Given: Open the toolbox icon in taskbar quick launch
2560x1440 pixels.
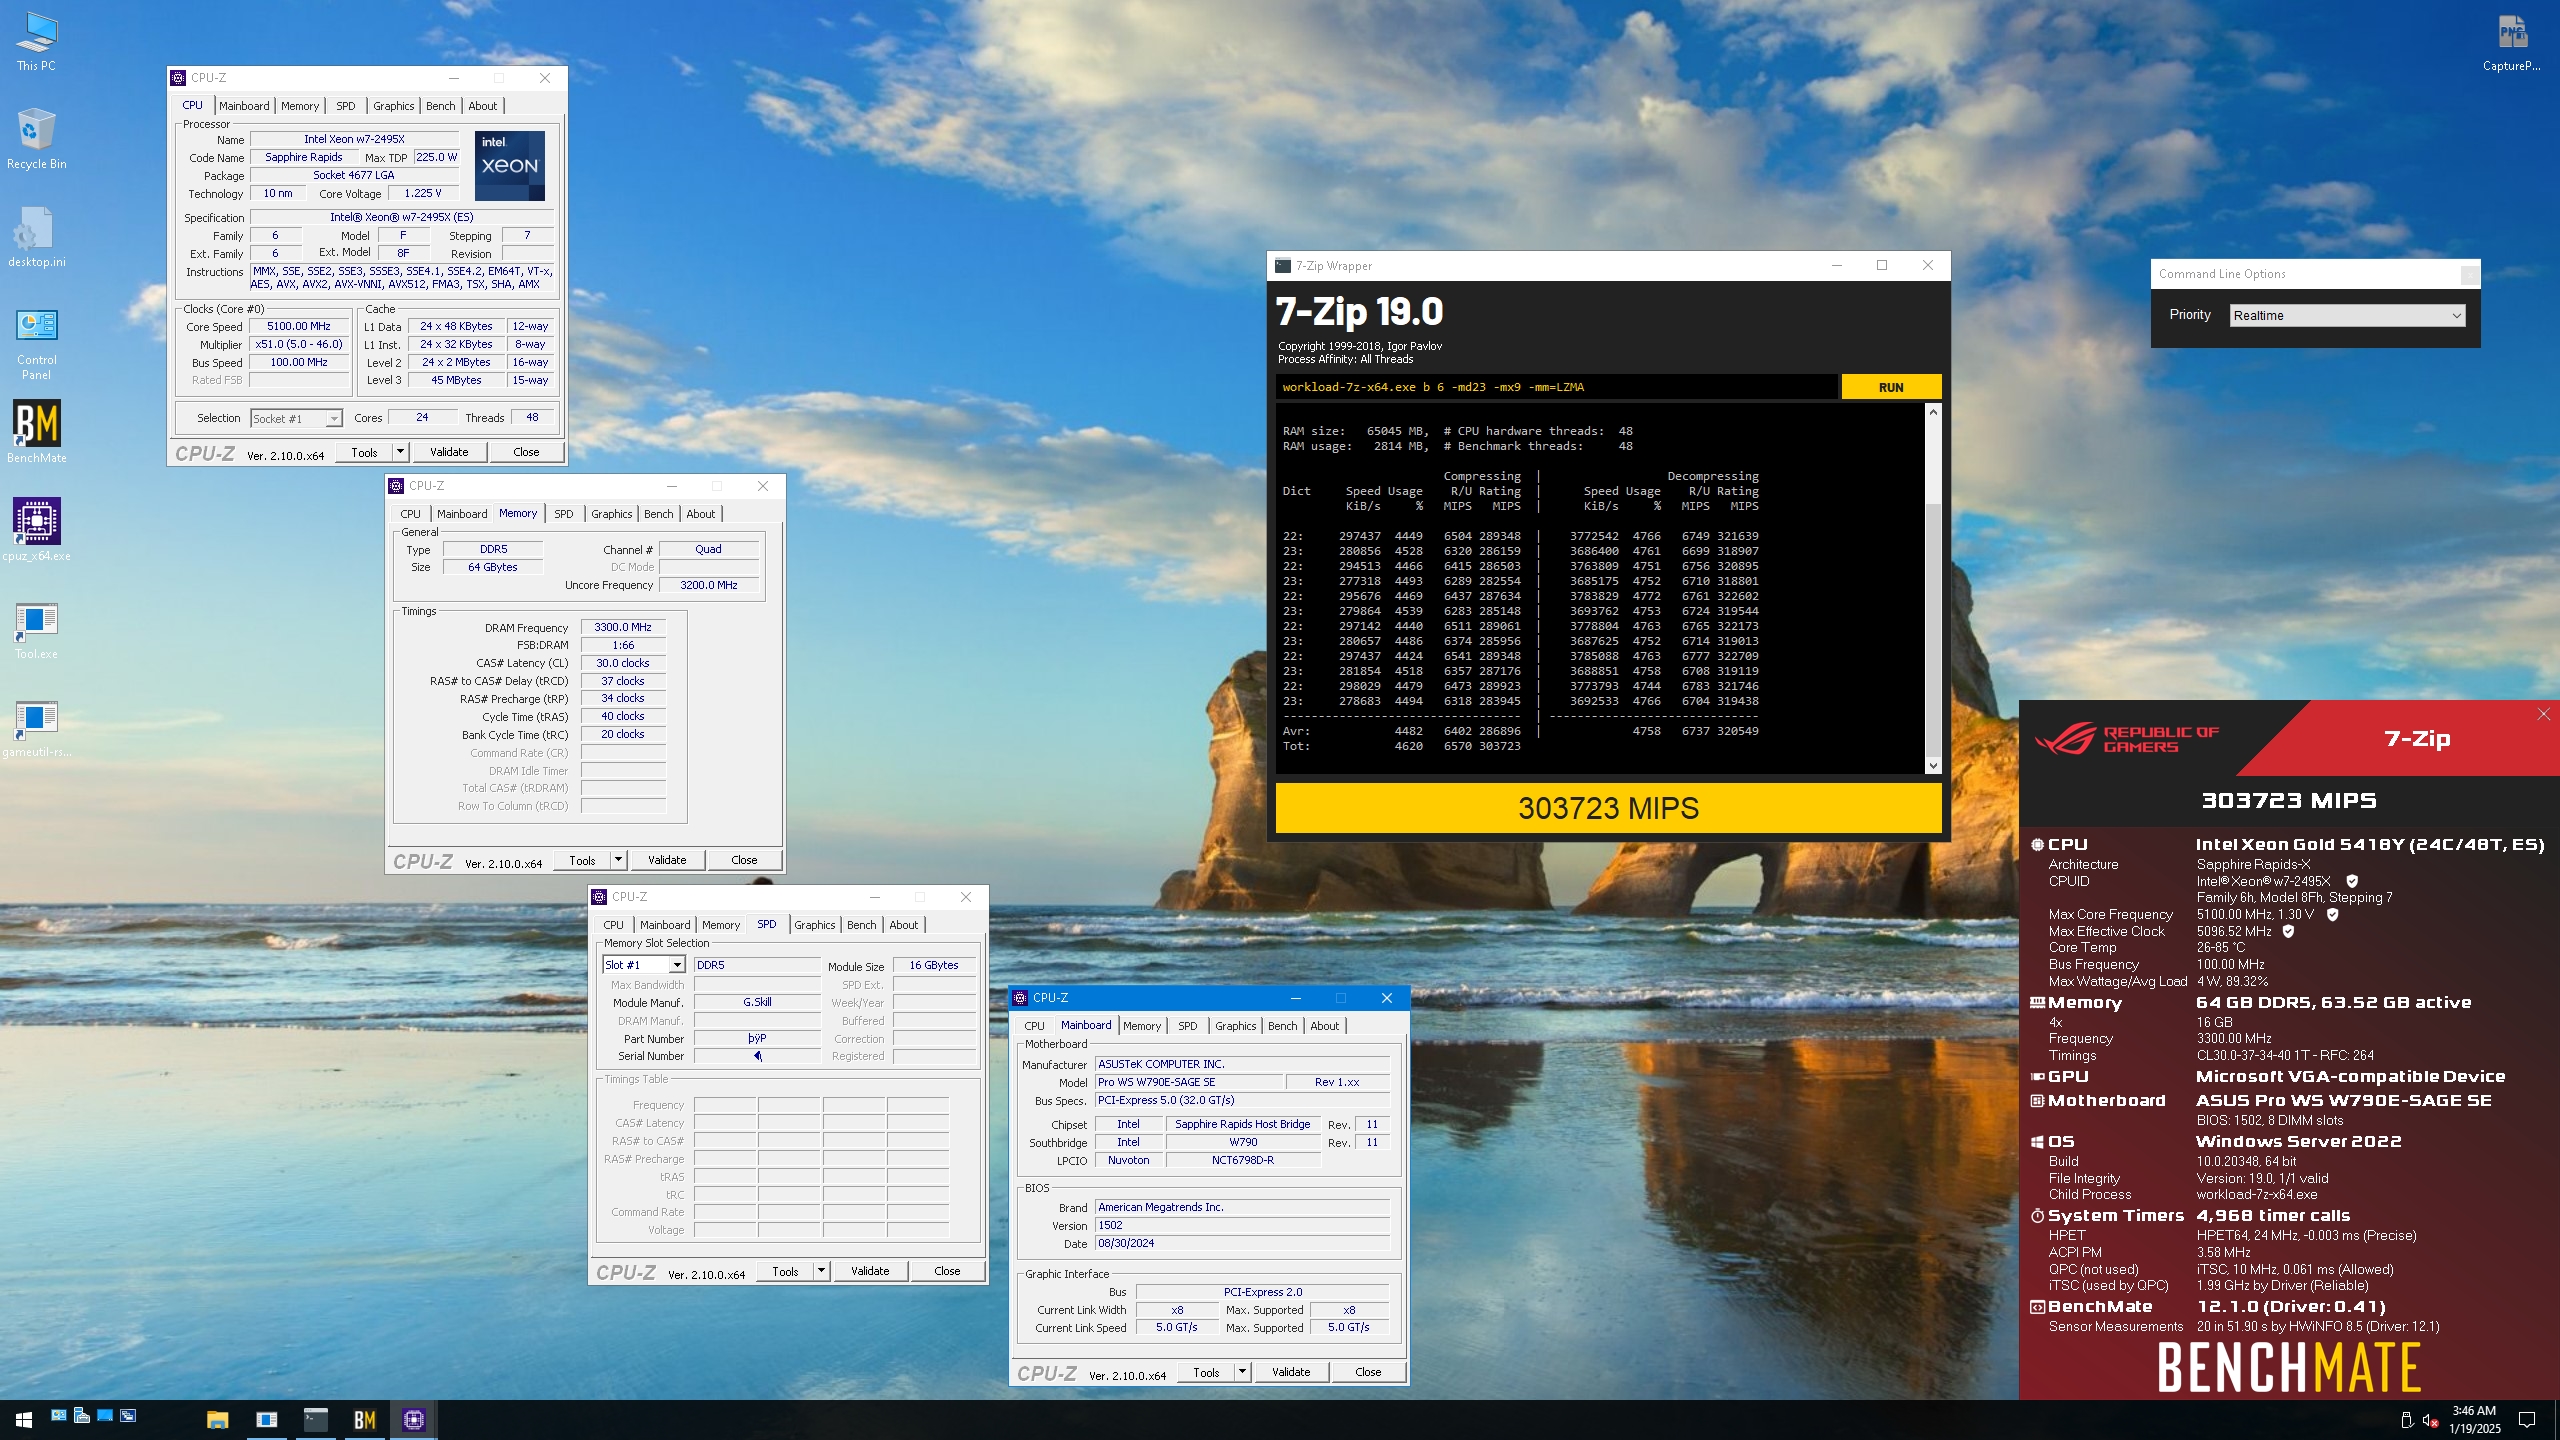Looking at the screenshot, I should 82,1415.
